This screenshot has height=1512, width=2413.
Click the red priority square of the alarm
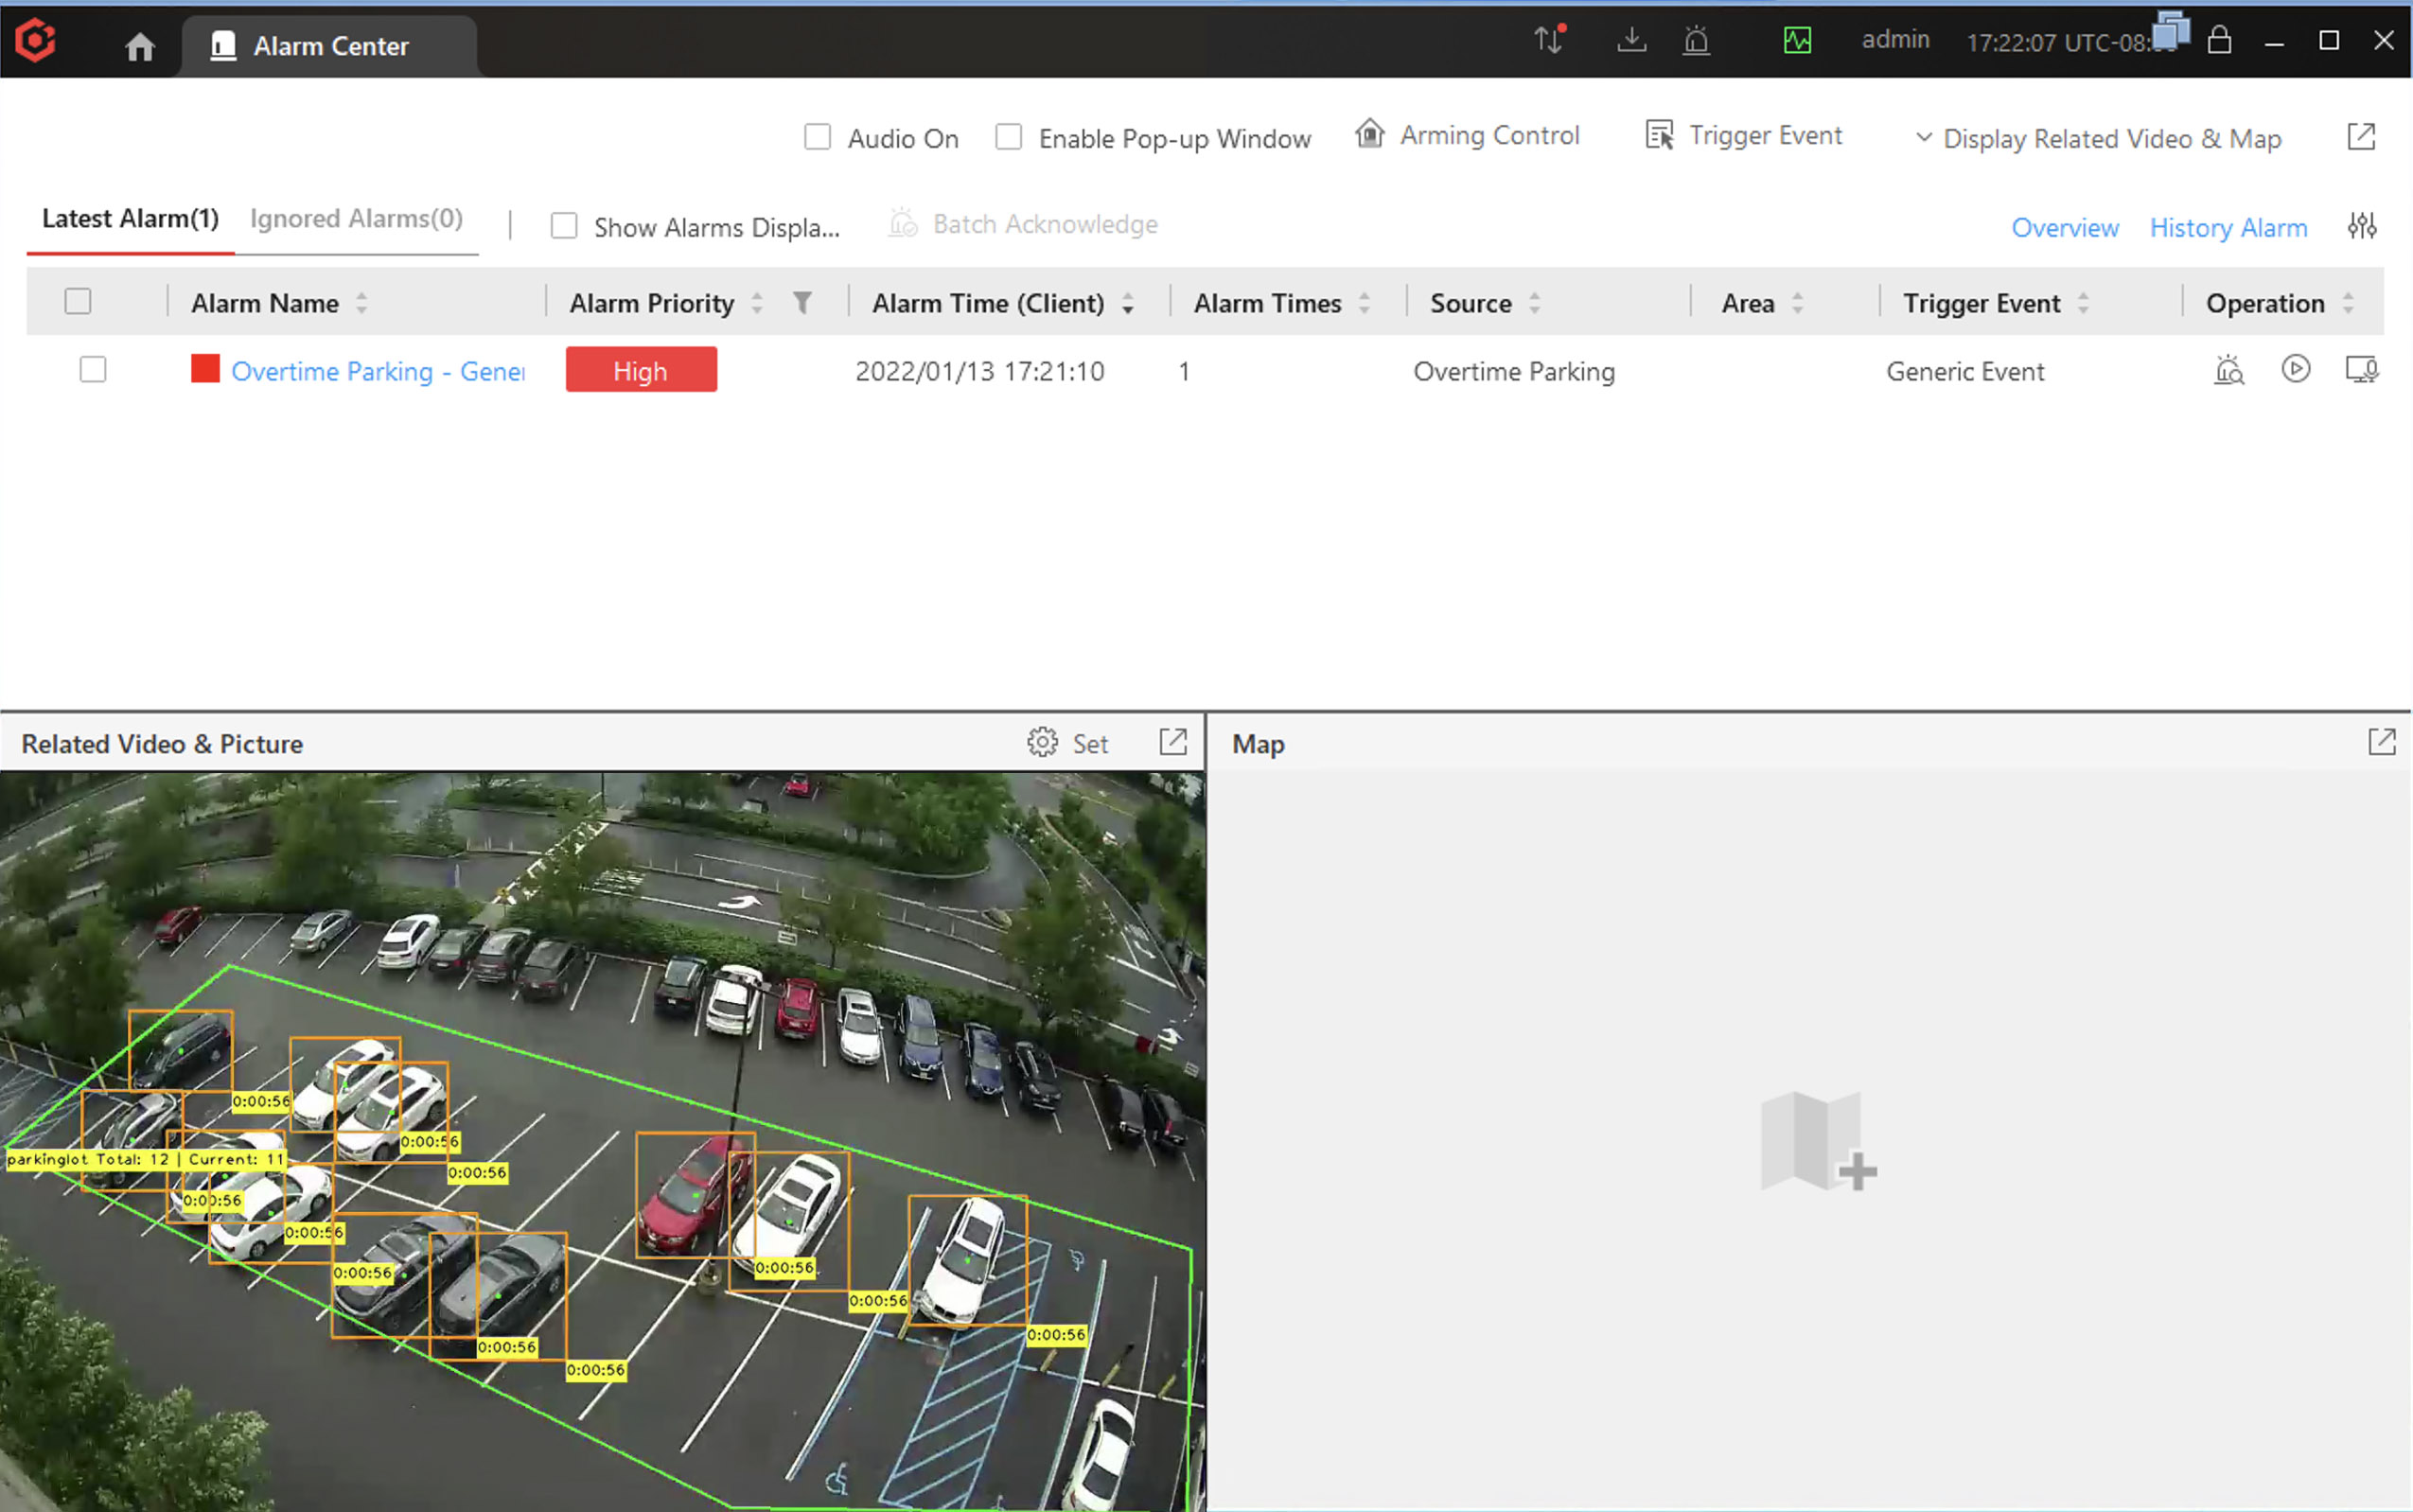205,369
